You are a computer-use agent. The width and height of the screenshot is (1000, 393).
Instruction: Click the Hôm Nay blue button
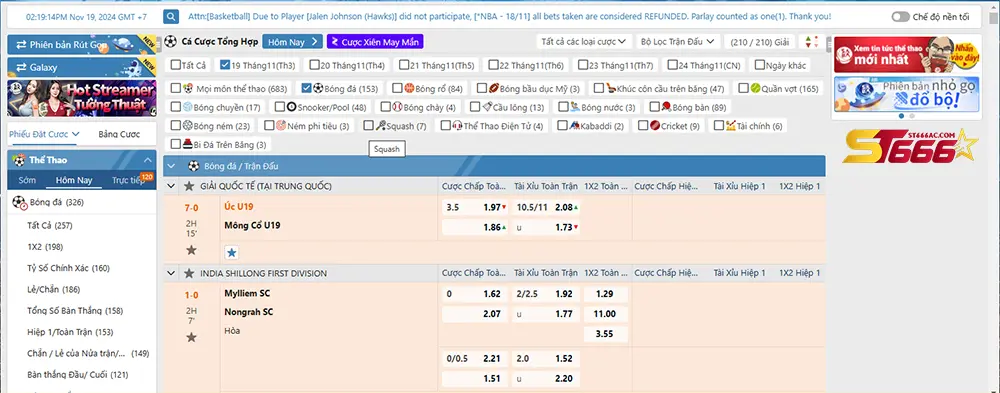[x=292, y=41]
